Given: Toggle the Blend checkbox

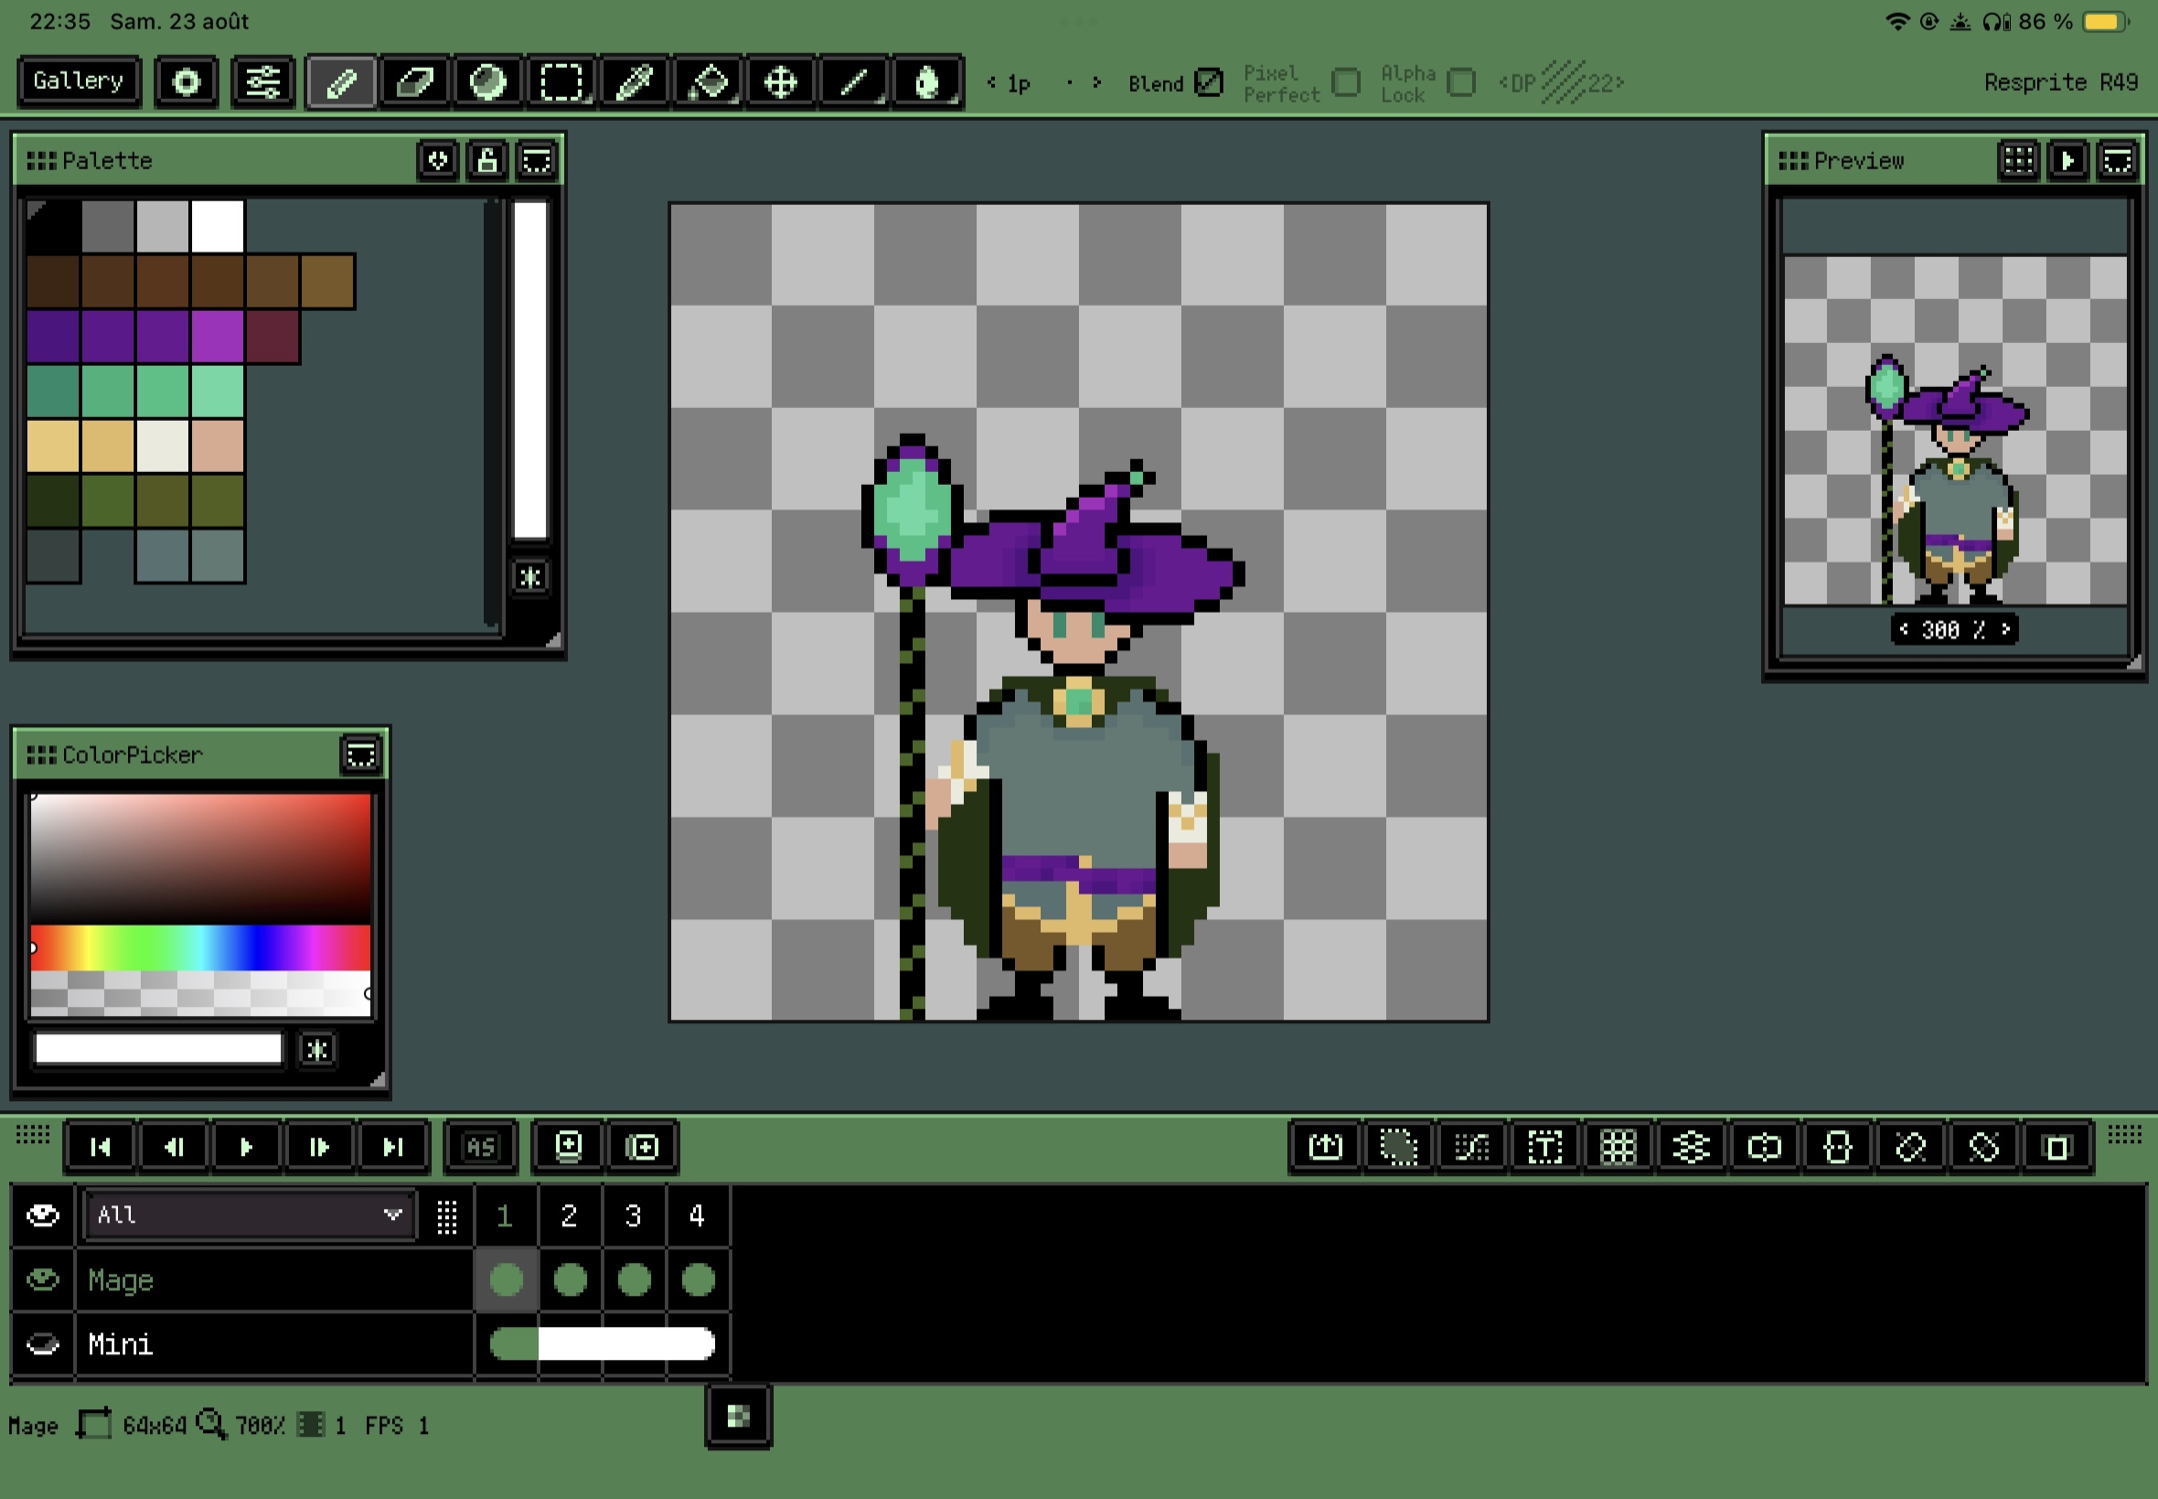Looking at the screenshot, I should tap(1209, 82).
